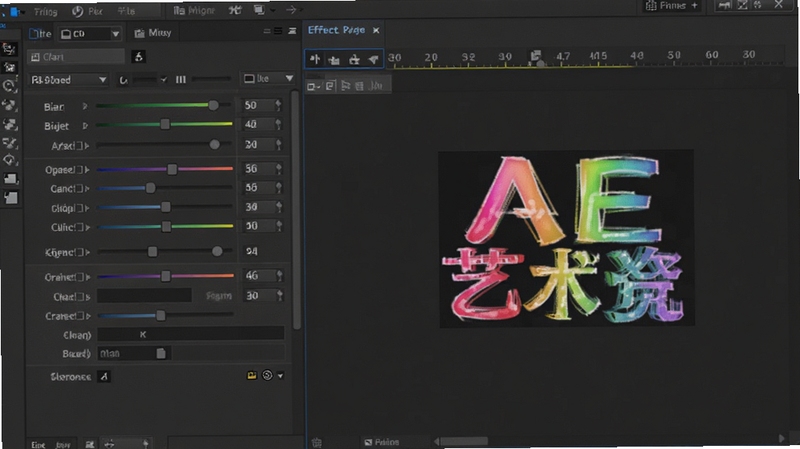
Task: Toggle the checkbox beside the Cramet label
Action: 80,316
